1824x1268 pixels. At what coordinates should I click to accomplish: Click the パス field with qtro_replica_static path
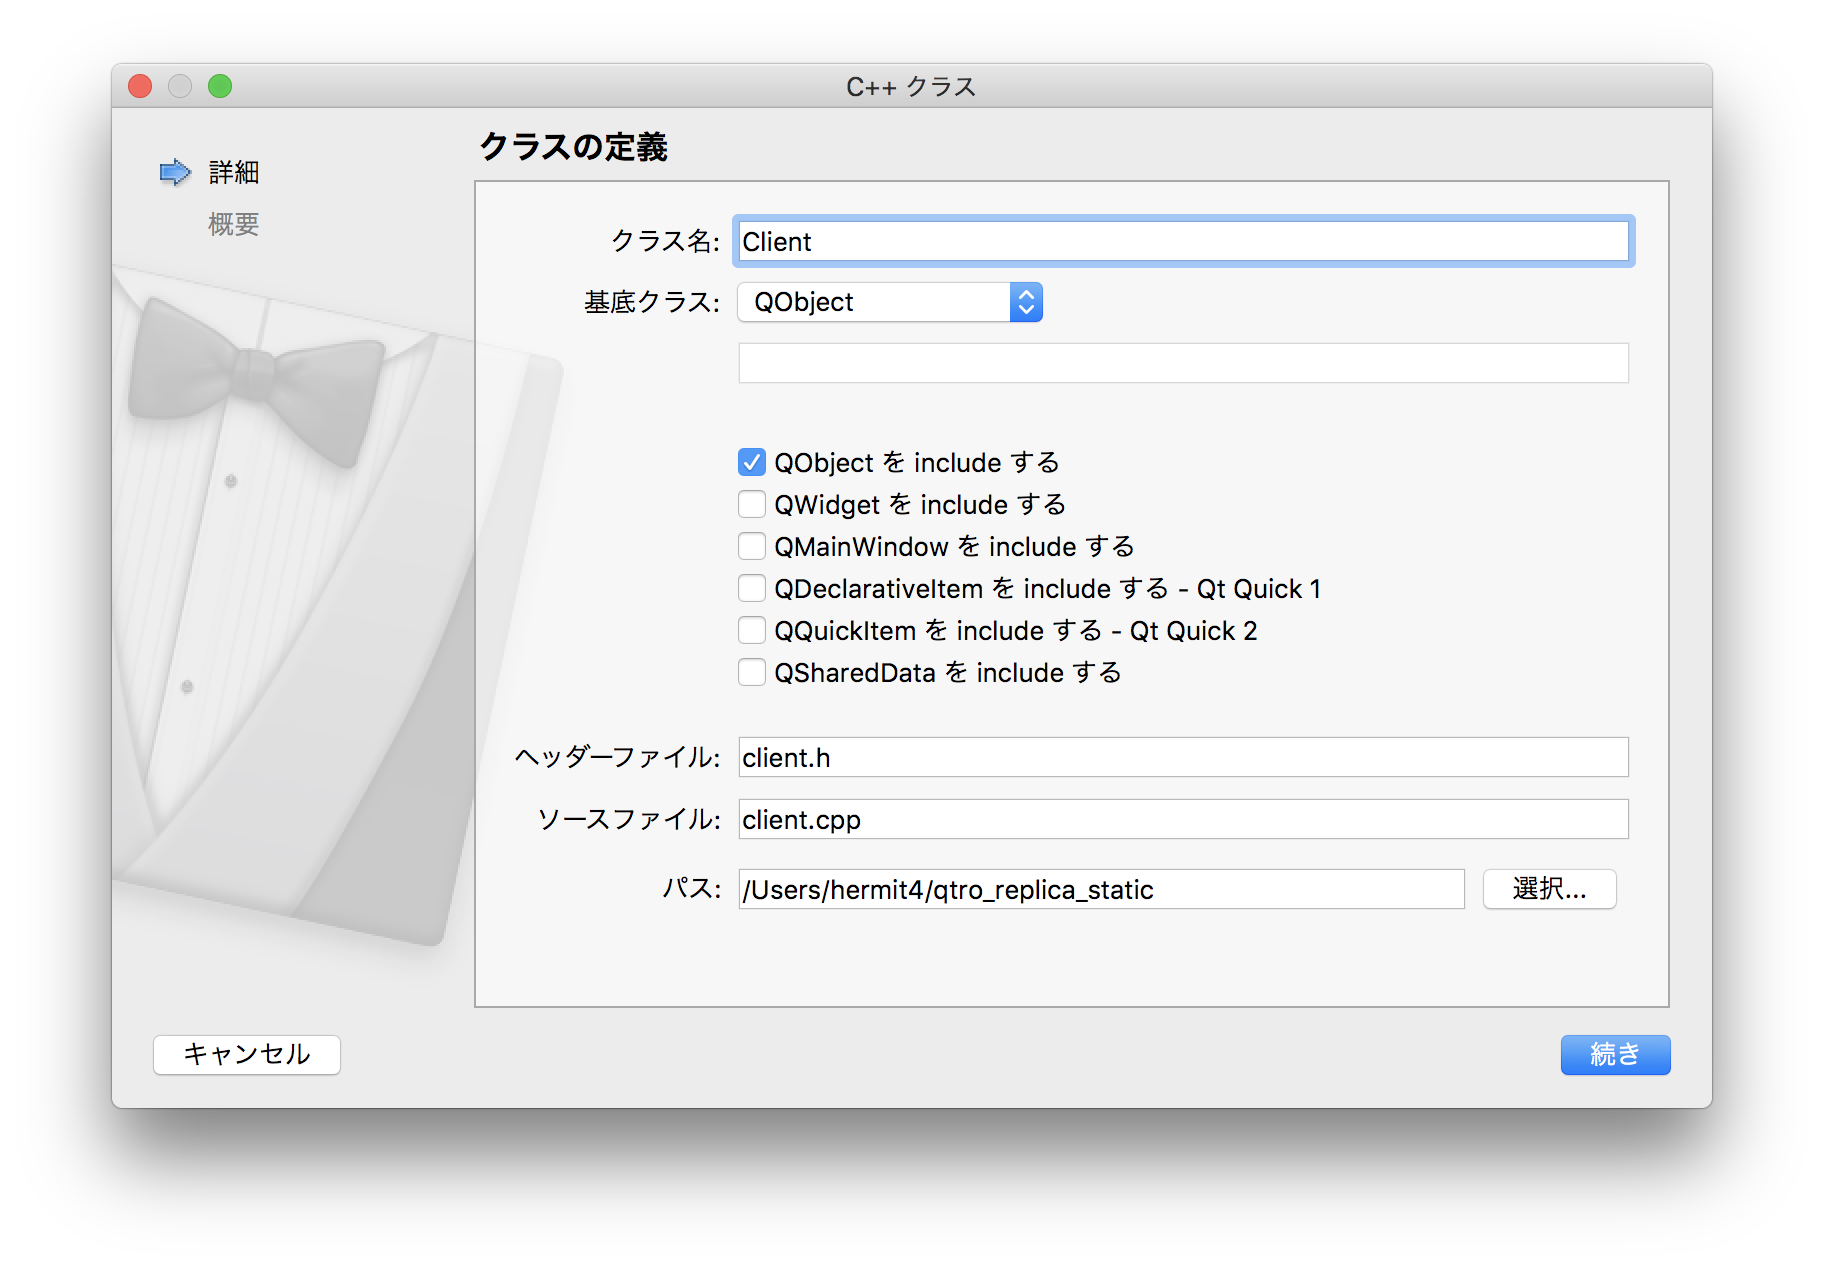(1100, 889)
